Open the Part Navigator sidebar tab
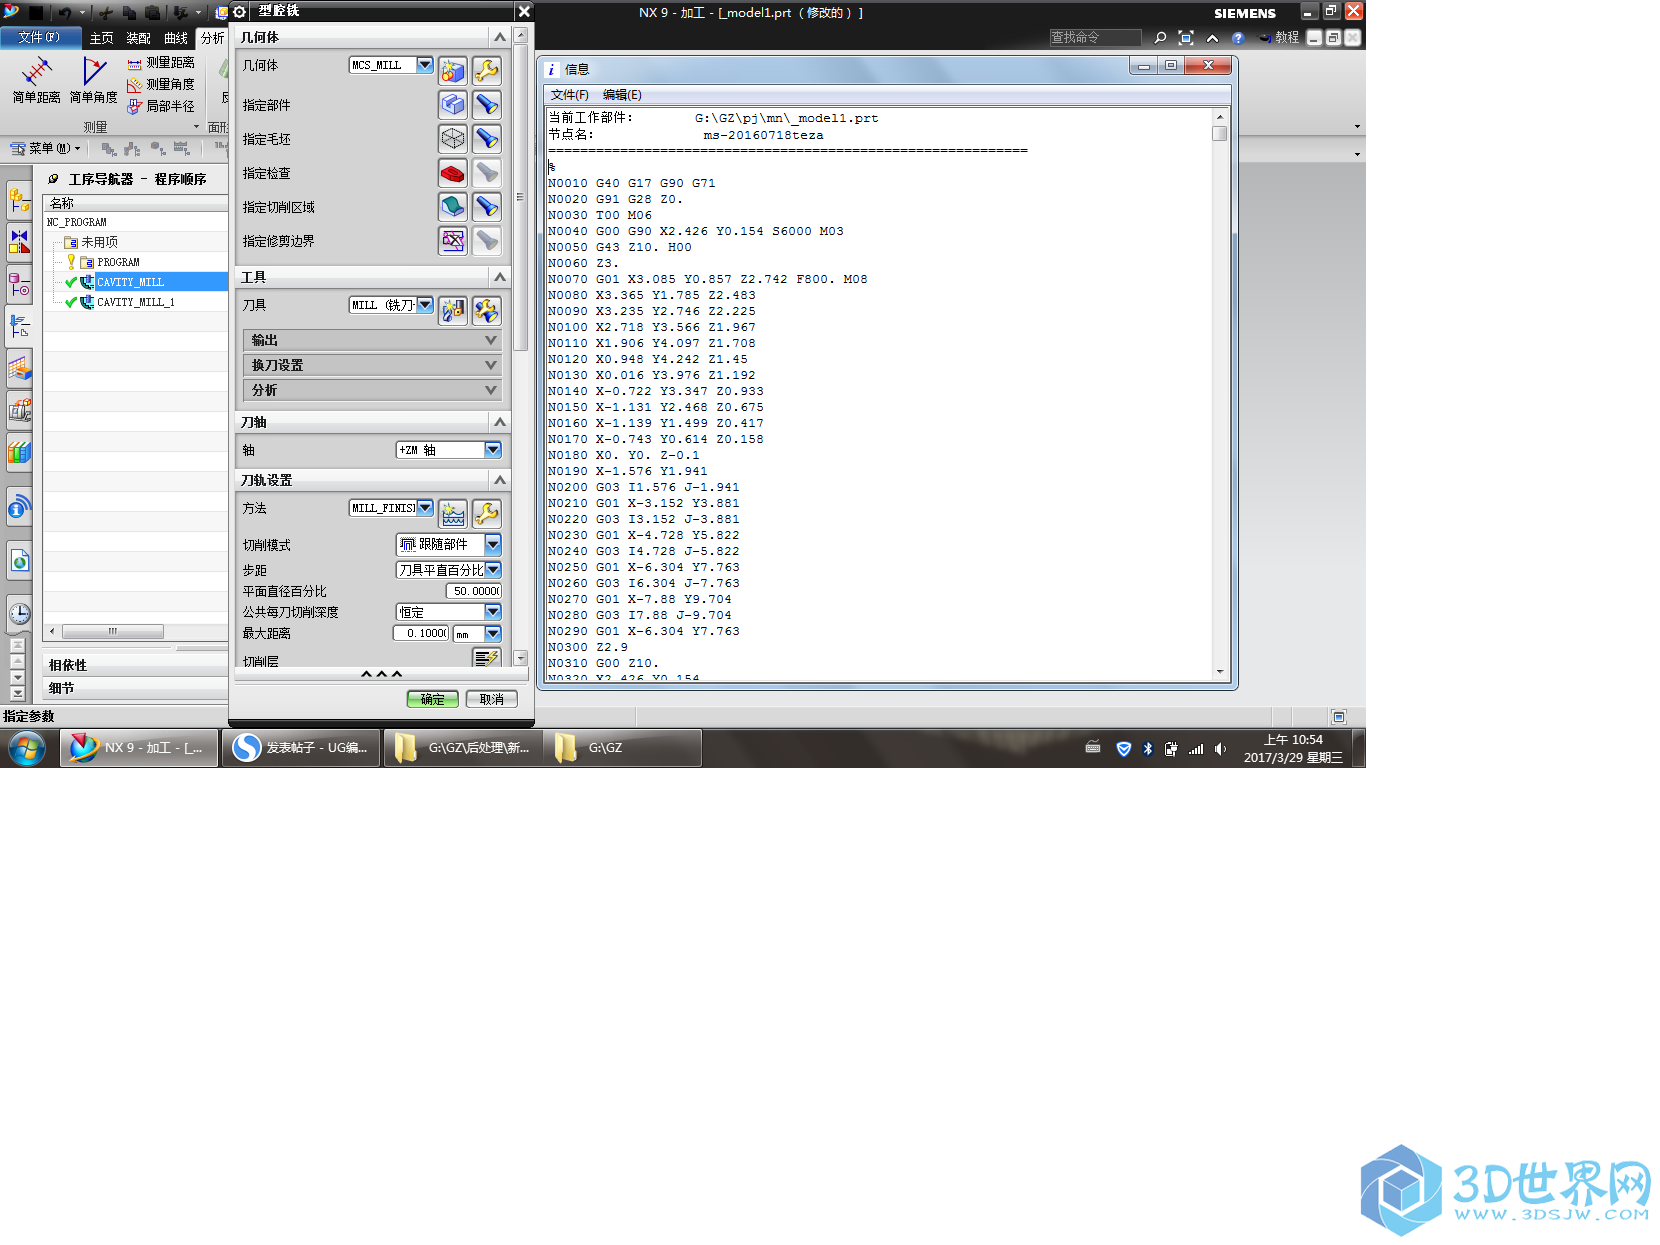Screen dimensions: 1660x1245 (20, 284)
